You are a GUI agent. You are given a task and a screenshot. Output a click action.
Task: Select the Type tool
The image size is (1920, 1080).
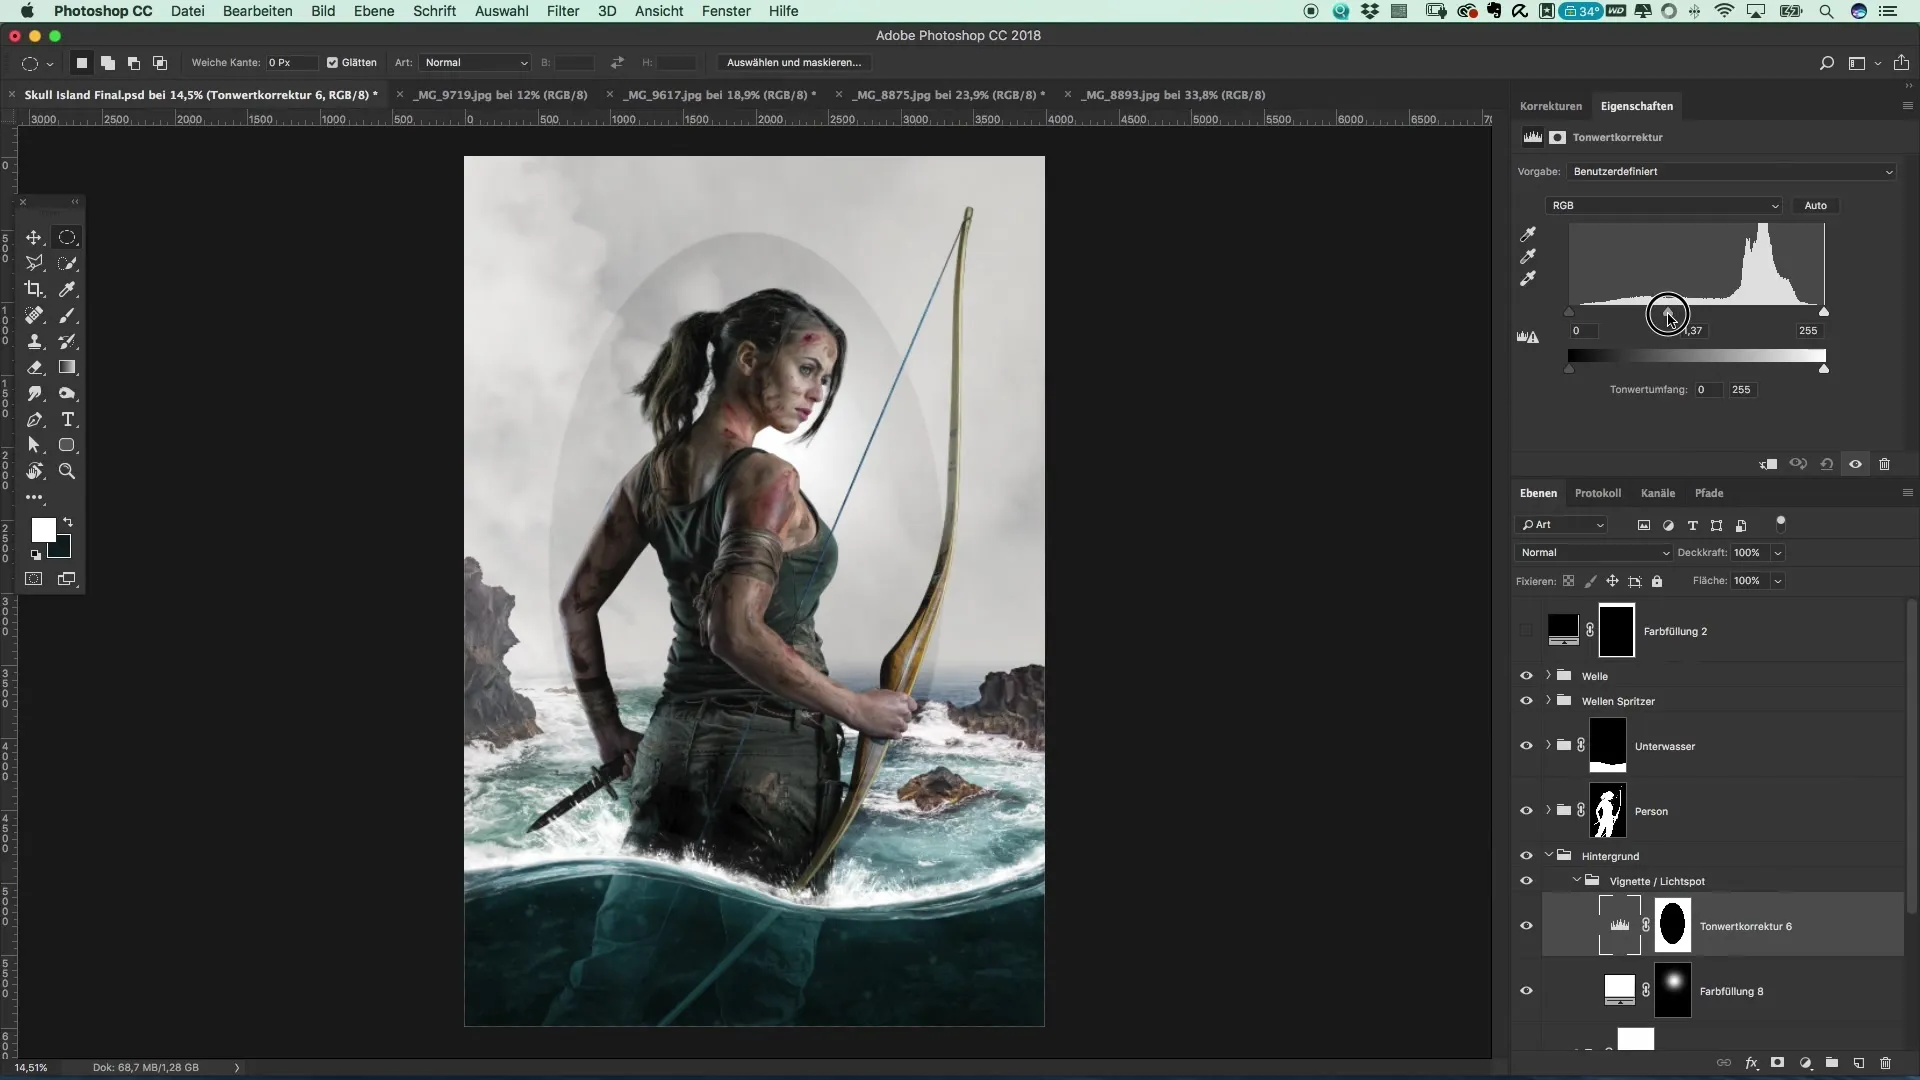pyautogui.click(x=67, y=419)
